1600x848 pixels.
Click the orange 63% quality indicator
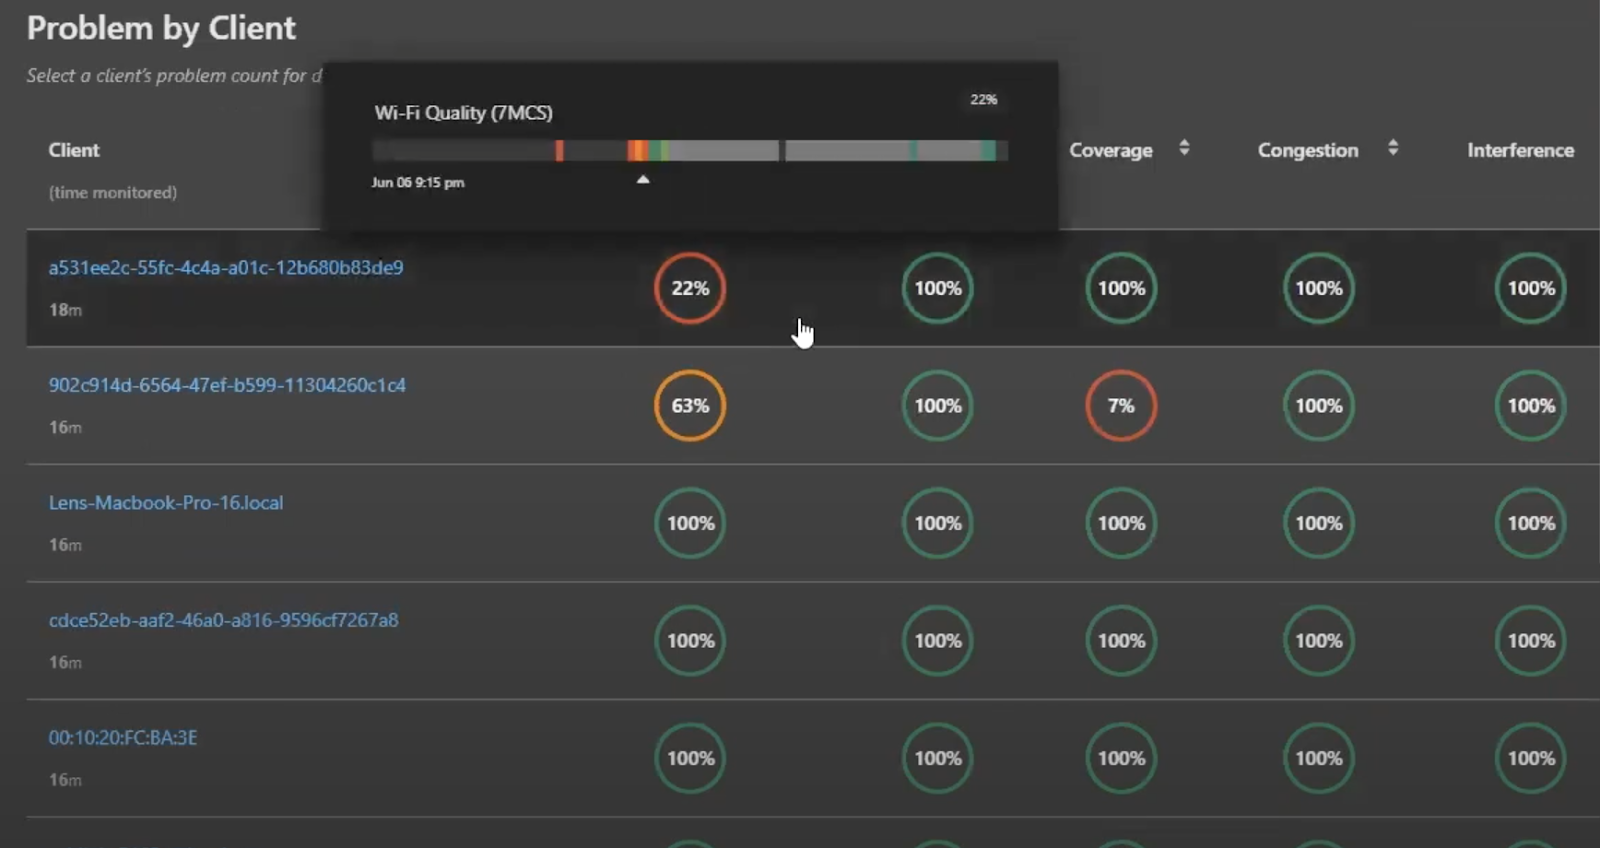689,406
